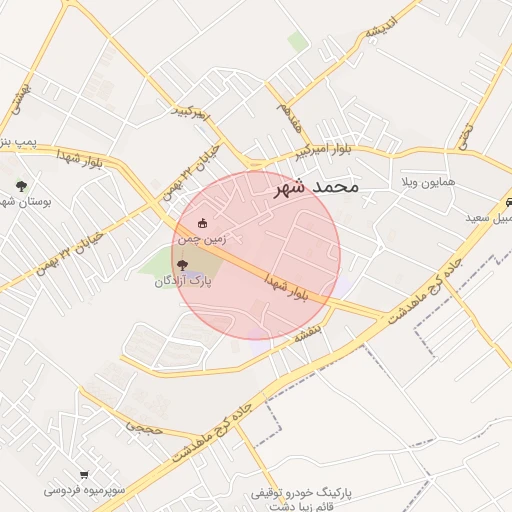Select the هفدهم street label
Screen dimensions: 512x512
[289, 118]
